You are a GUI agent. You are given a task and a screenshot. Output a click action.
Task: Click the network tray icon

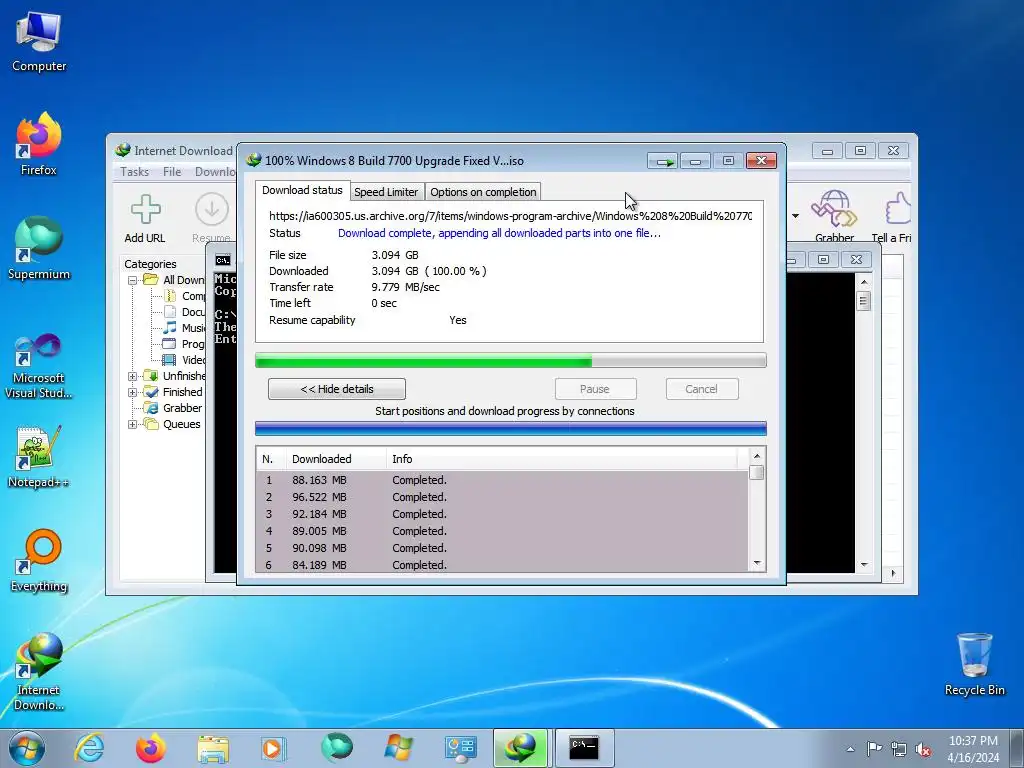click(899, 749)
